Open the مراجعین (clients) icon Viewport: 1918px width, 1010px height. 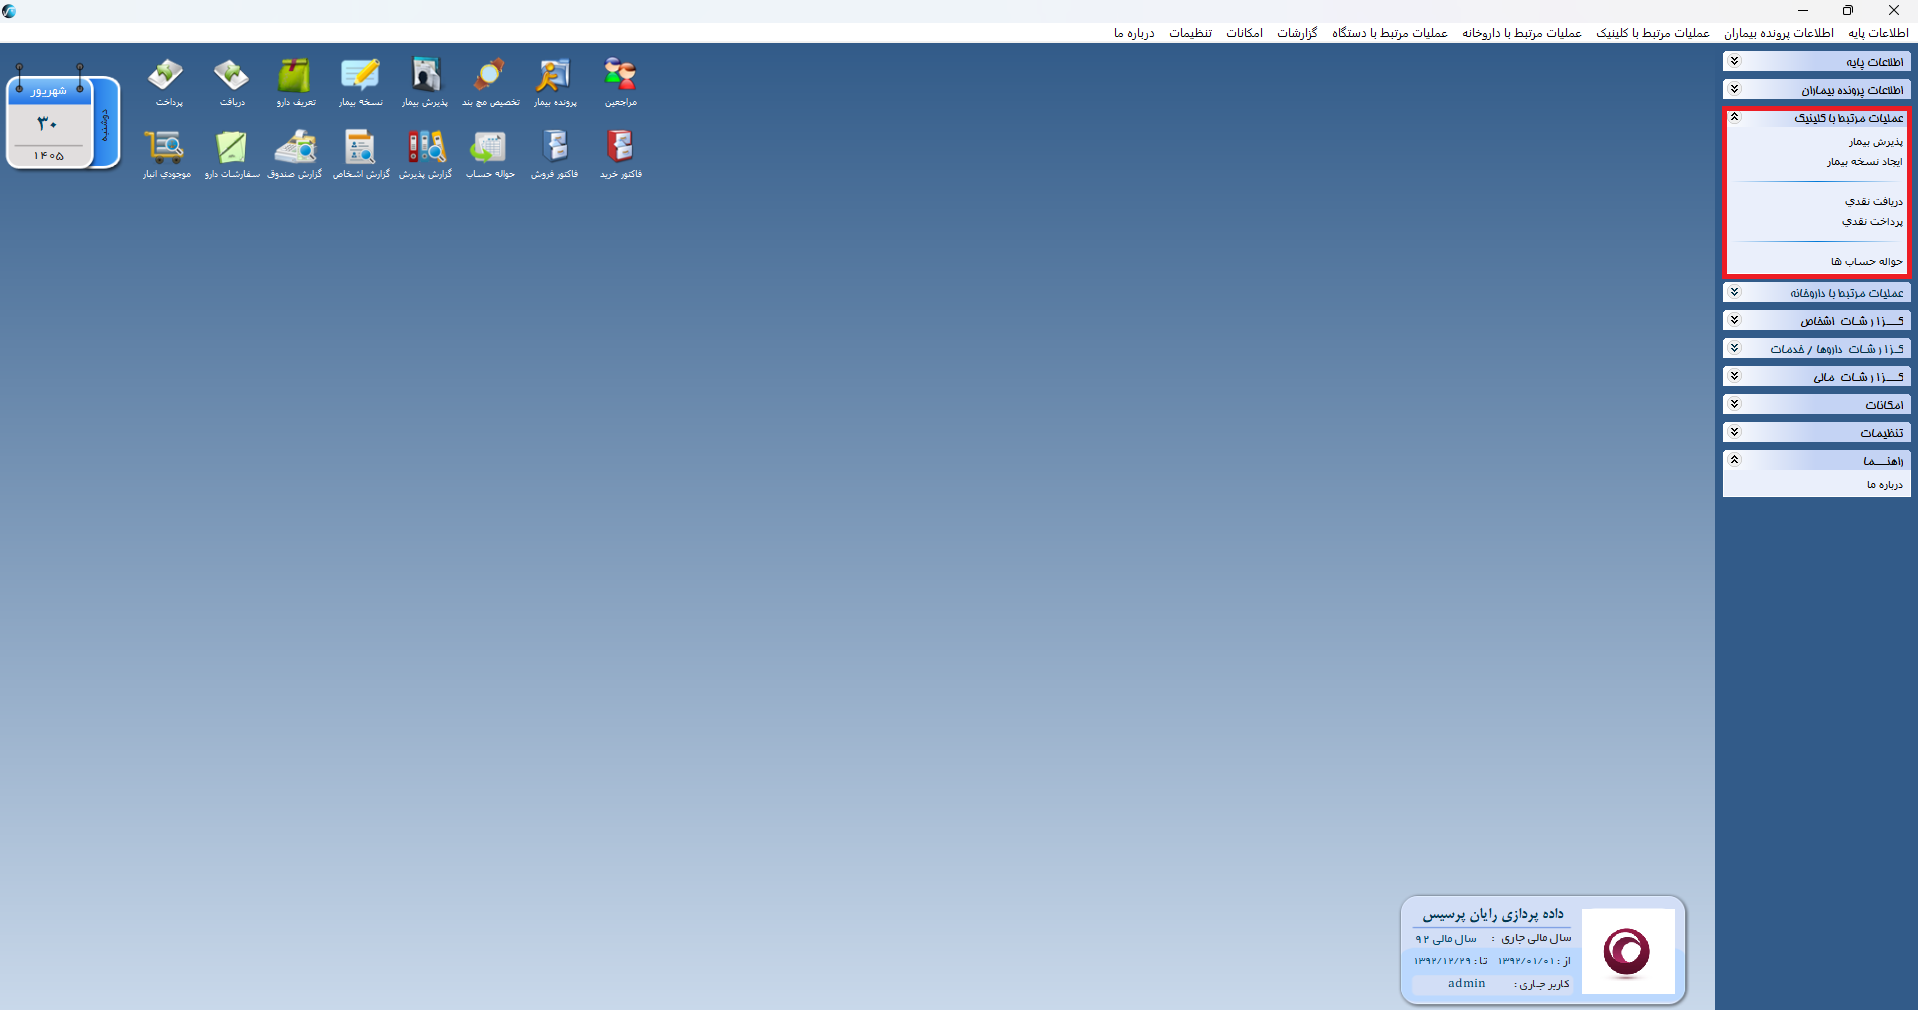pyautogui.click(x=620, y=82)
